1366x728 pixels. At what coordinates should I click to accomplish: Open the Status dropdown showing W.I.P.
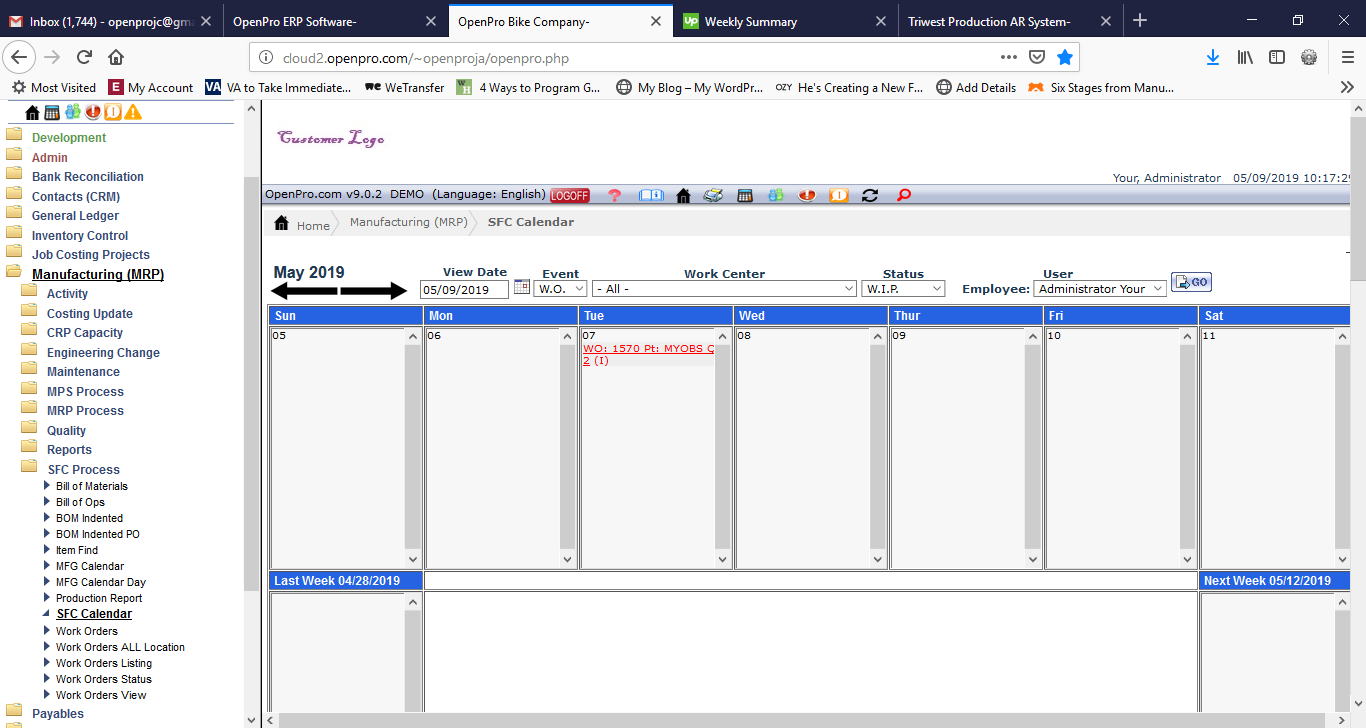pos(903,289)
